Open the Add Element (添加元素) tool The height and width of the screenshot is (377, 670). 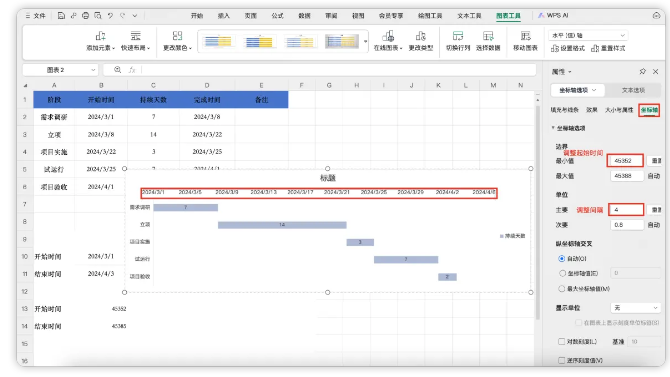click(x=100, y=41)
